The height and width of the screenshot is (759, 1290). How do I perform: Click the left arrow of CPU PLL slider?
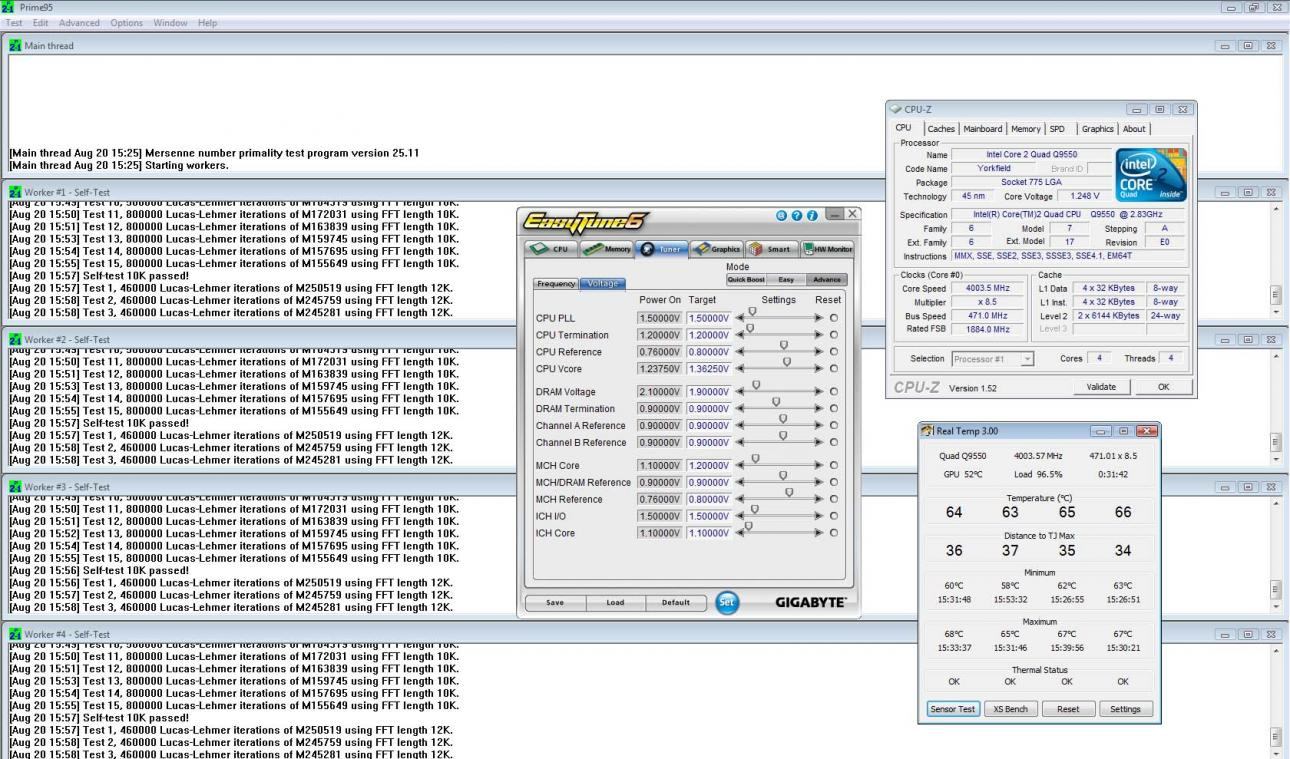coord(739,318)
